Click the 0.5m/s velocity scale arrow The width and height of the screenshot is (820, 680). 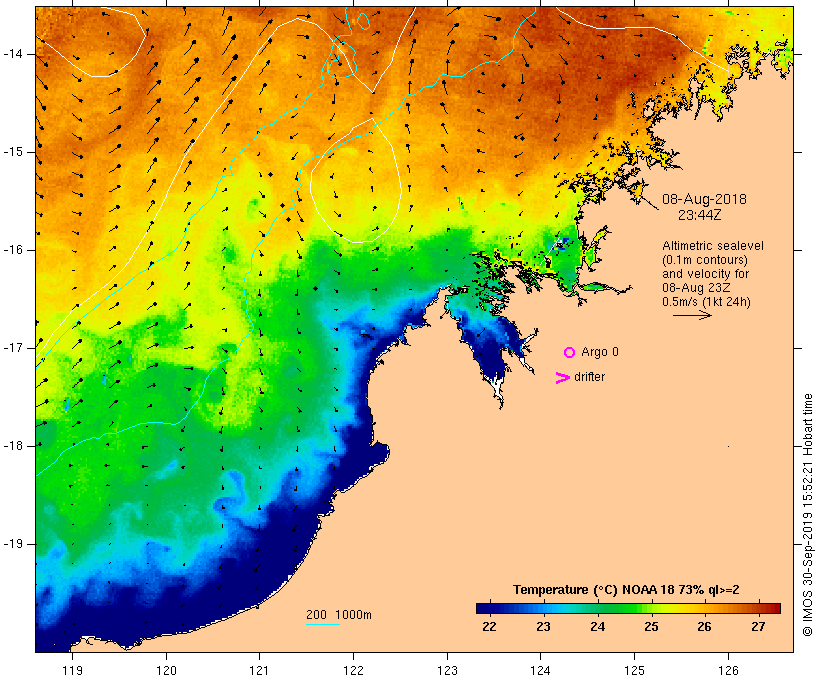tap(692, 315)
